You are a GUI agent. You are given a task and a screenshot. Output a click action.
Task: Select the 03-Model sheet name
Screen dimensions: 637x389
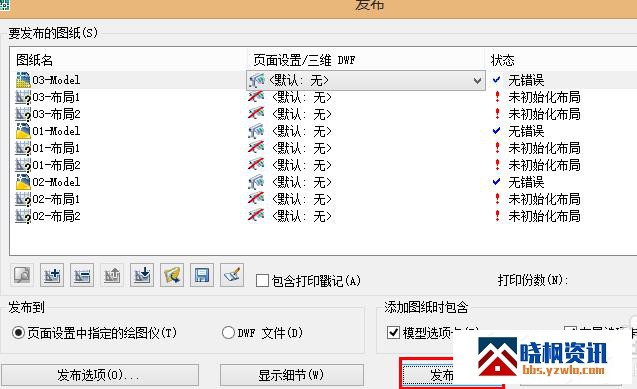click(x=56, y=80)
